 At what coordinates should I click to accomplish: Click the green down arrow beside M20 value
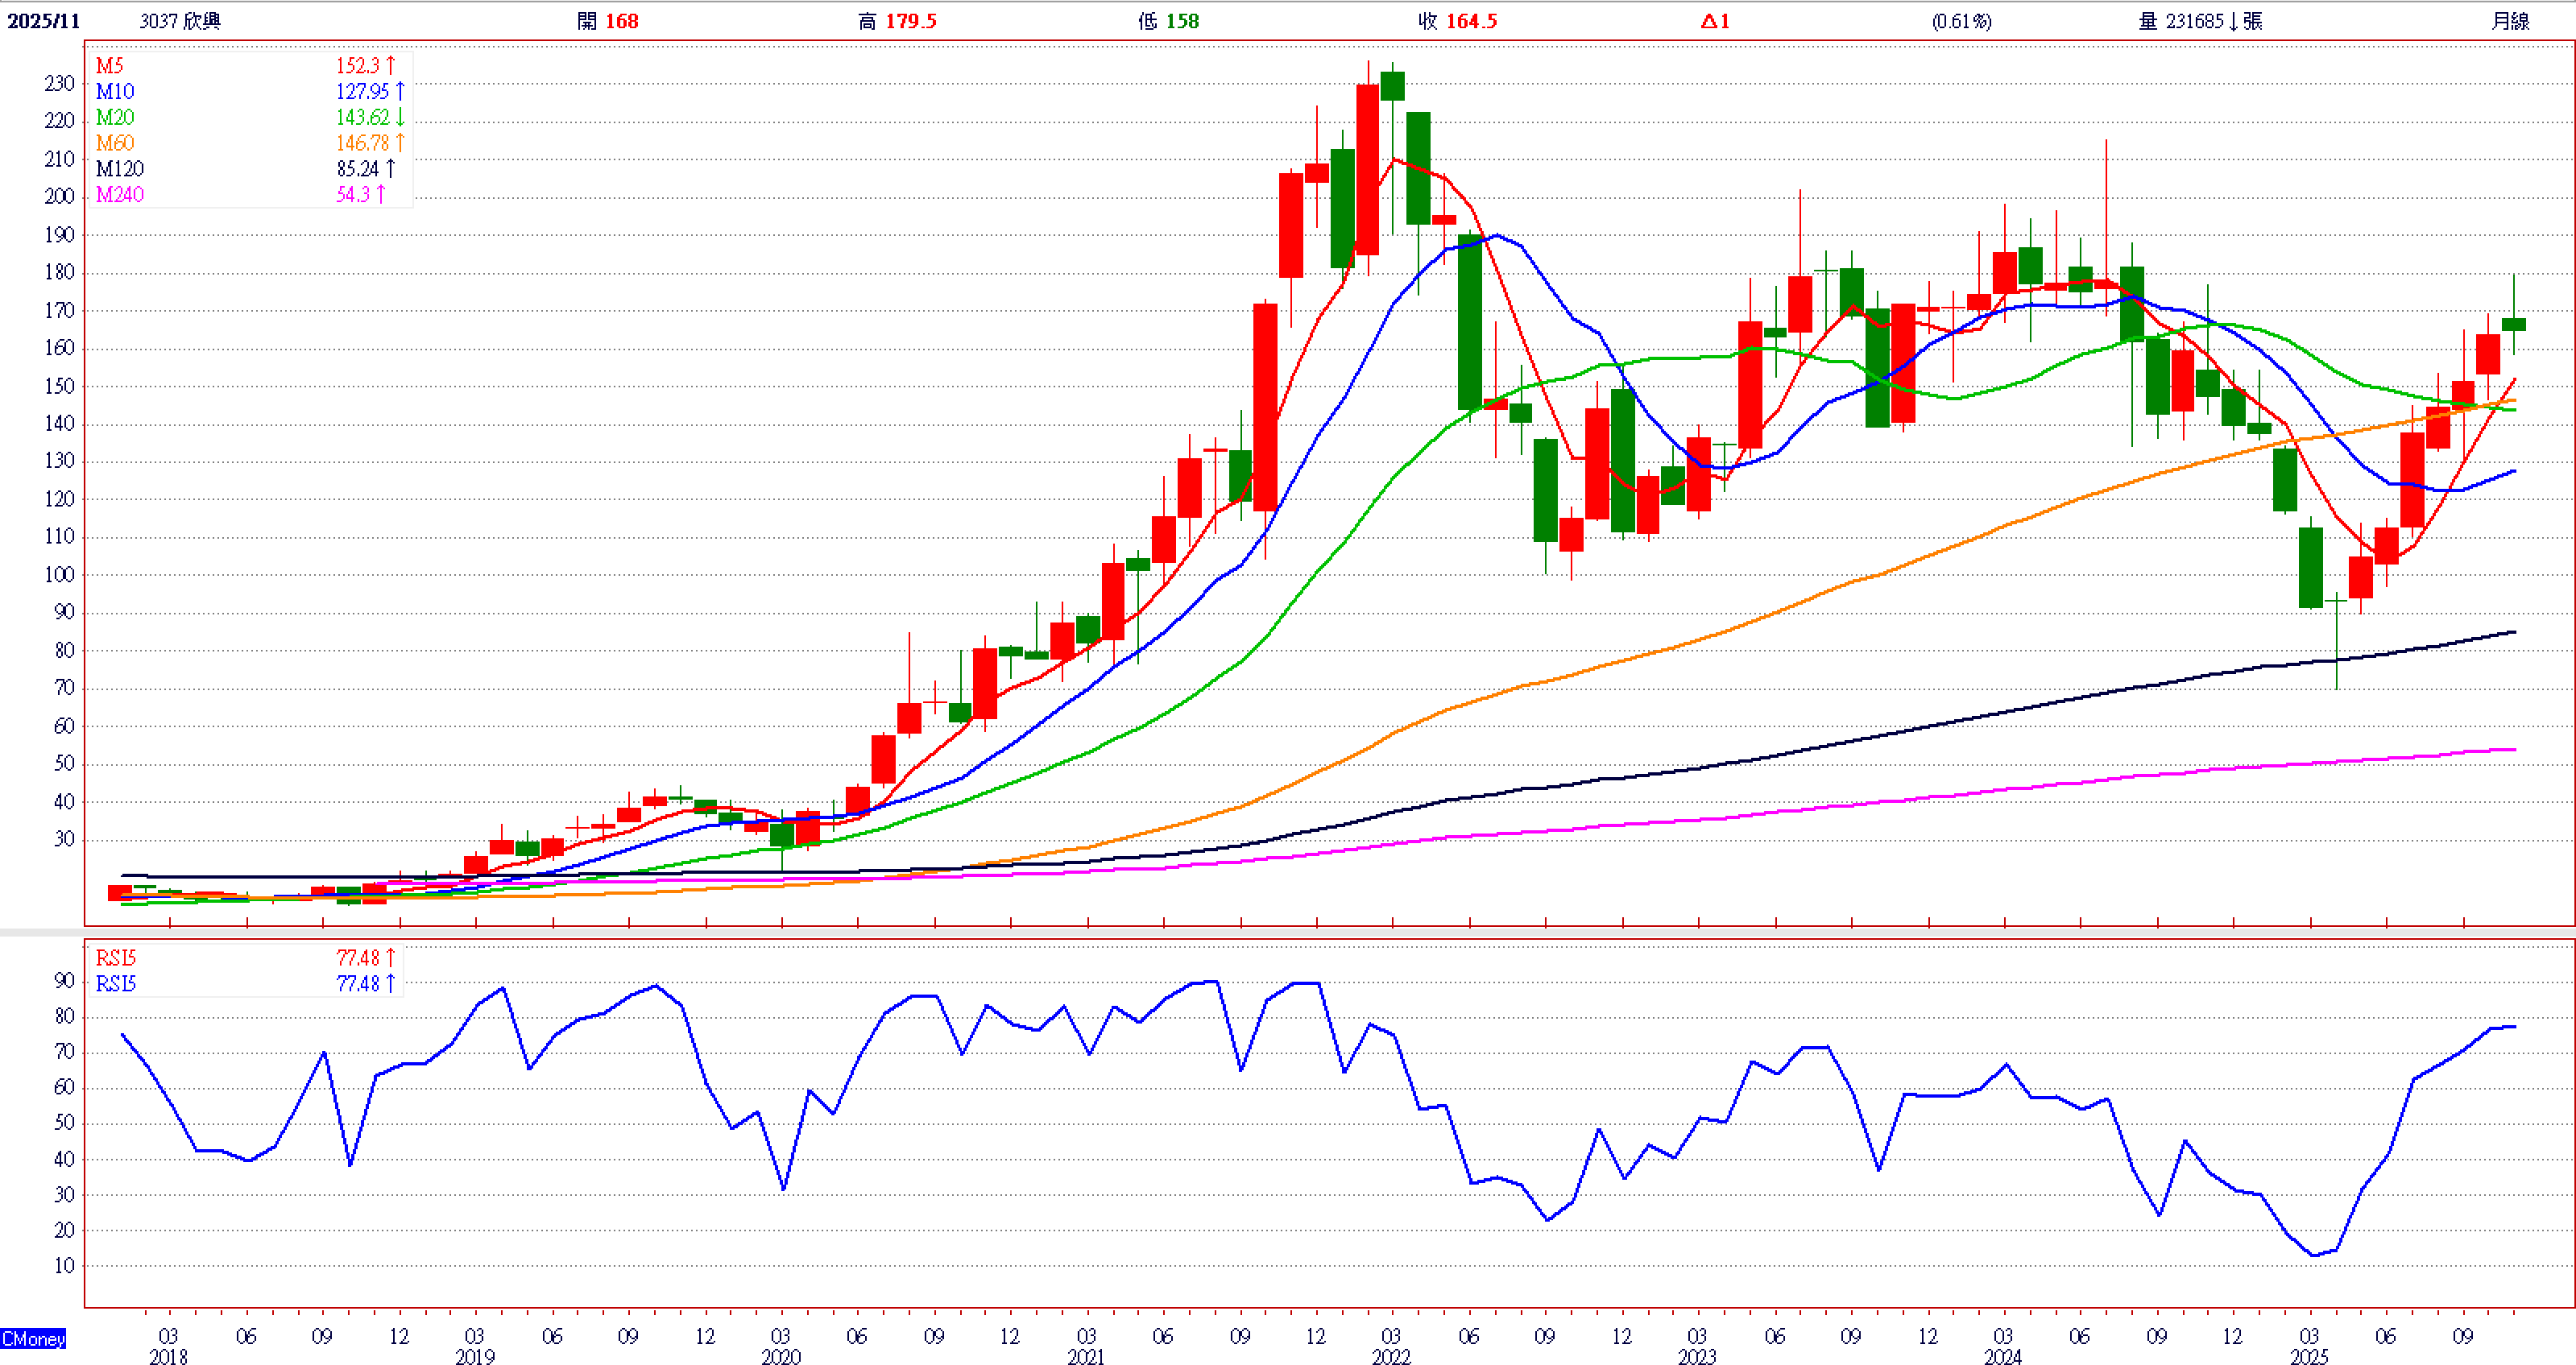[400, 118]
